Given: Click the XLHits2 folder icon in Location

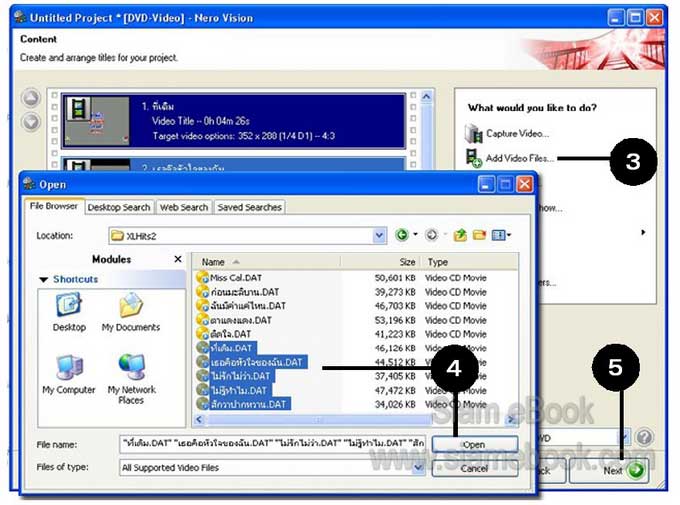Looking at the screenshot, I should click(118, 236).
